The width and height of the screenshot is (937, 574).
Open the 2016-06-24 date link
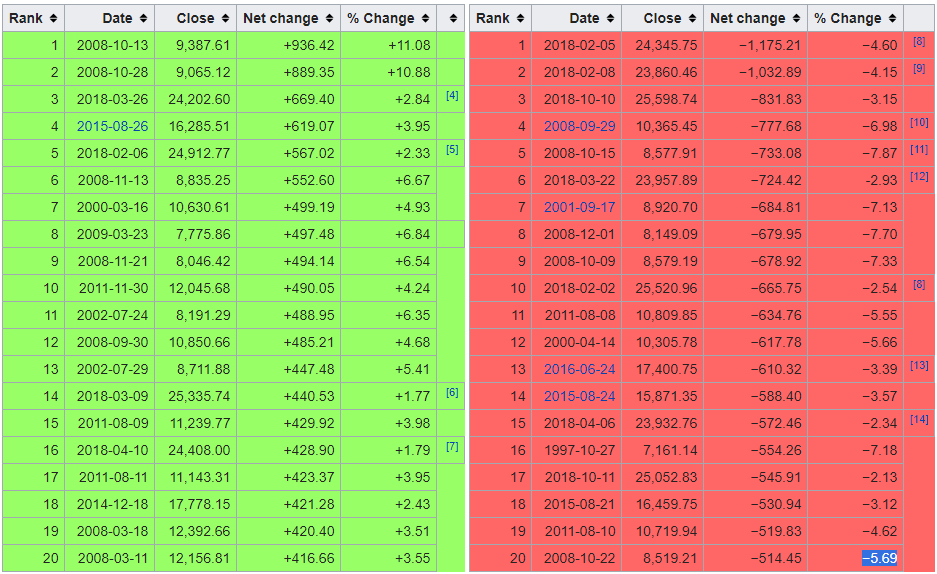click(580, 369)
